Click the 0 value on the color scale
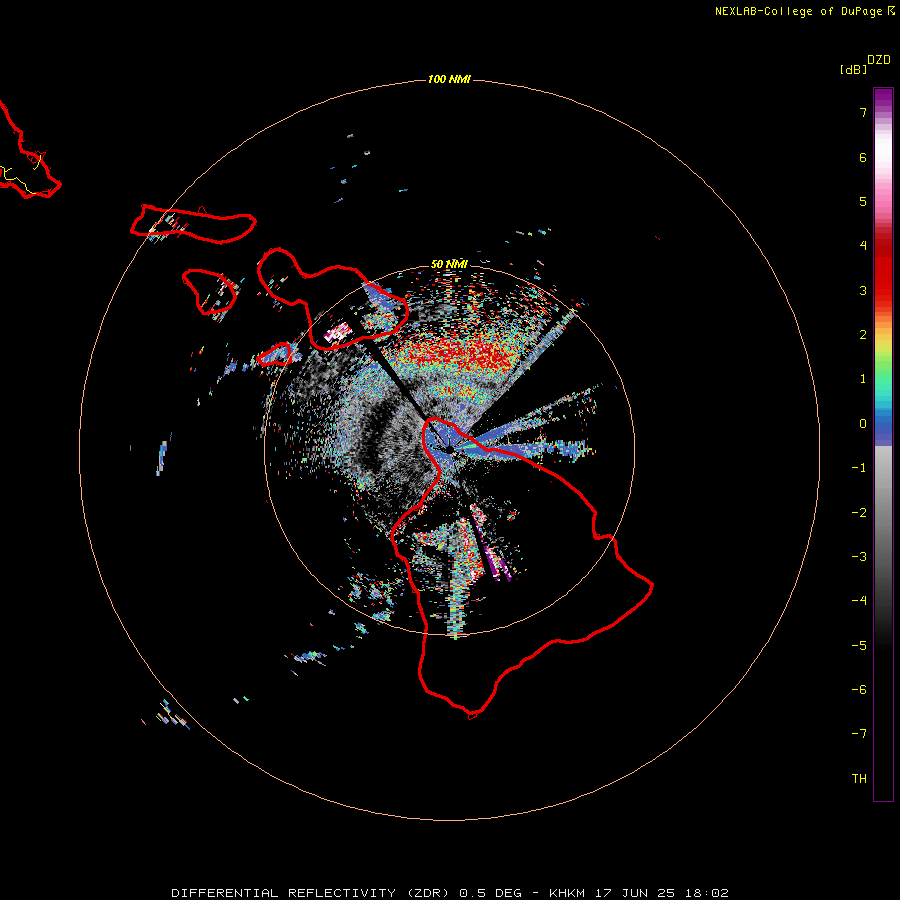Screen dimensions: 900x900 [863, 424]
